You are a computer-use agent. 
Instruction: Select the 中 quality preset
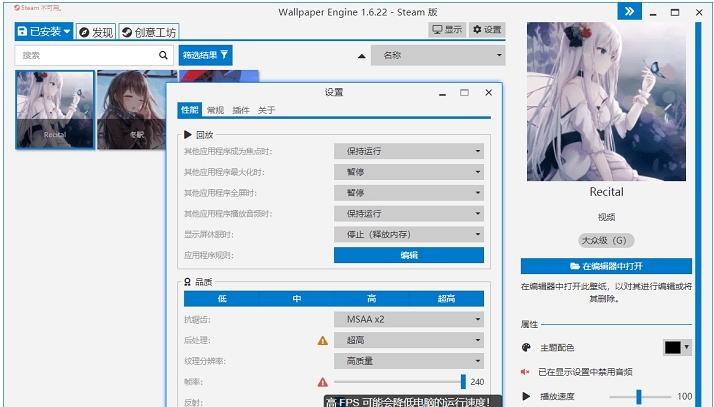coord(296,299)
